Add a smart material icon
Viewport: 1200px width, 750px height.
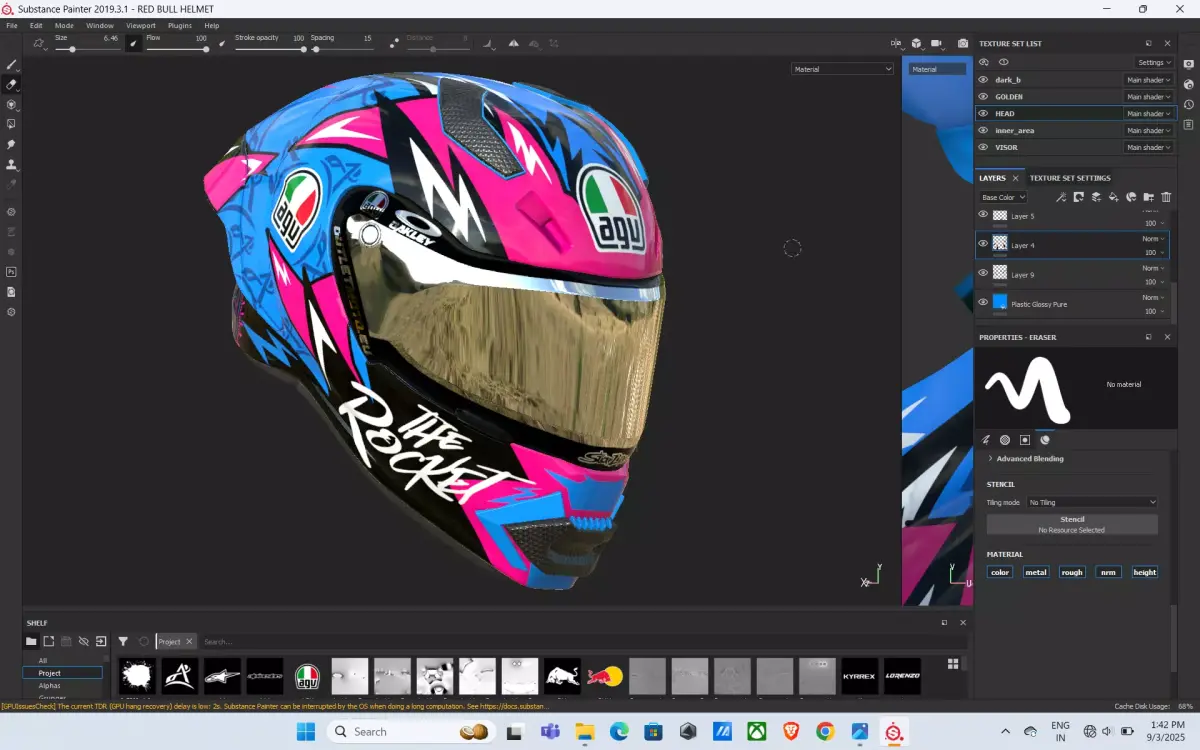click(x=1131, y=197)
